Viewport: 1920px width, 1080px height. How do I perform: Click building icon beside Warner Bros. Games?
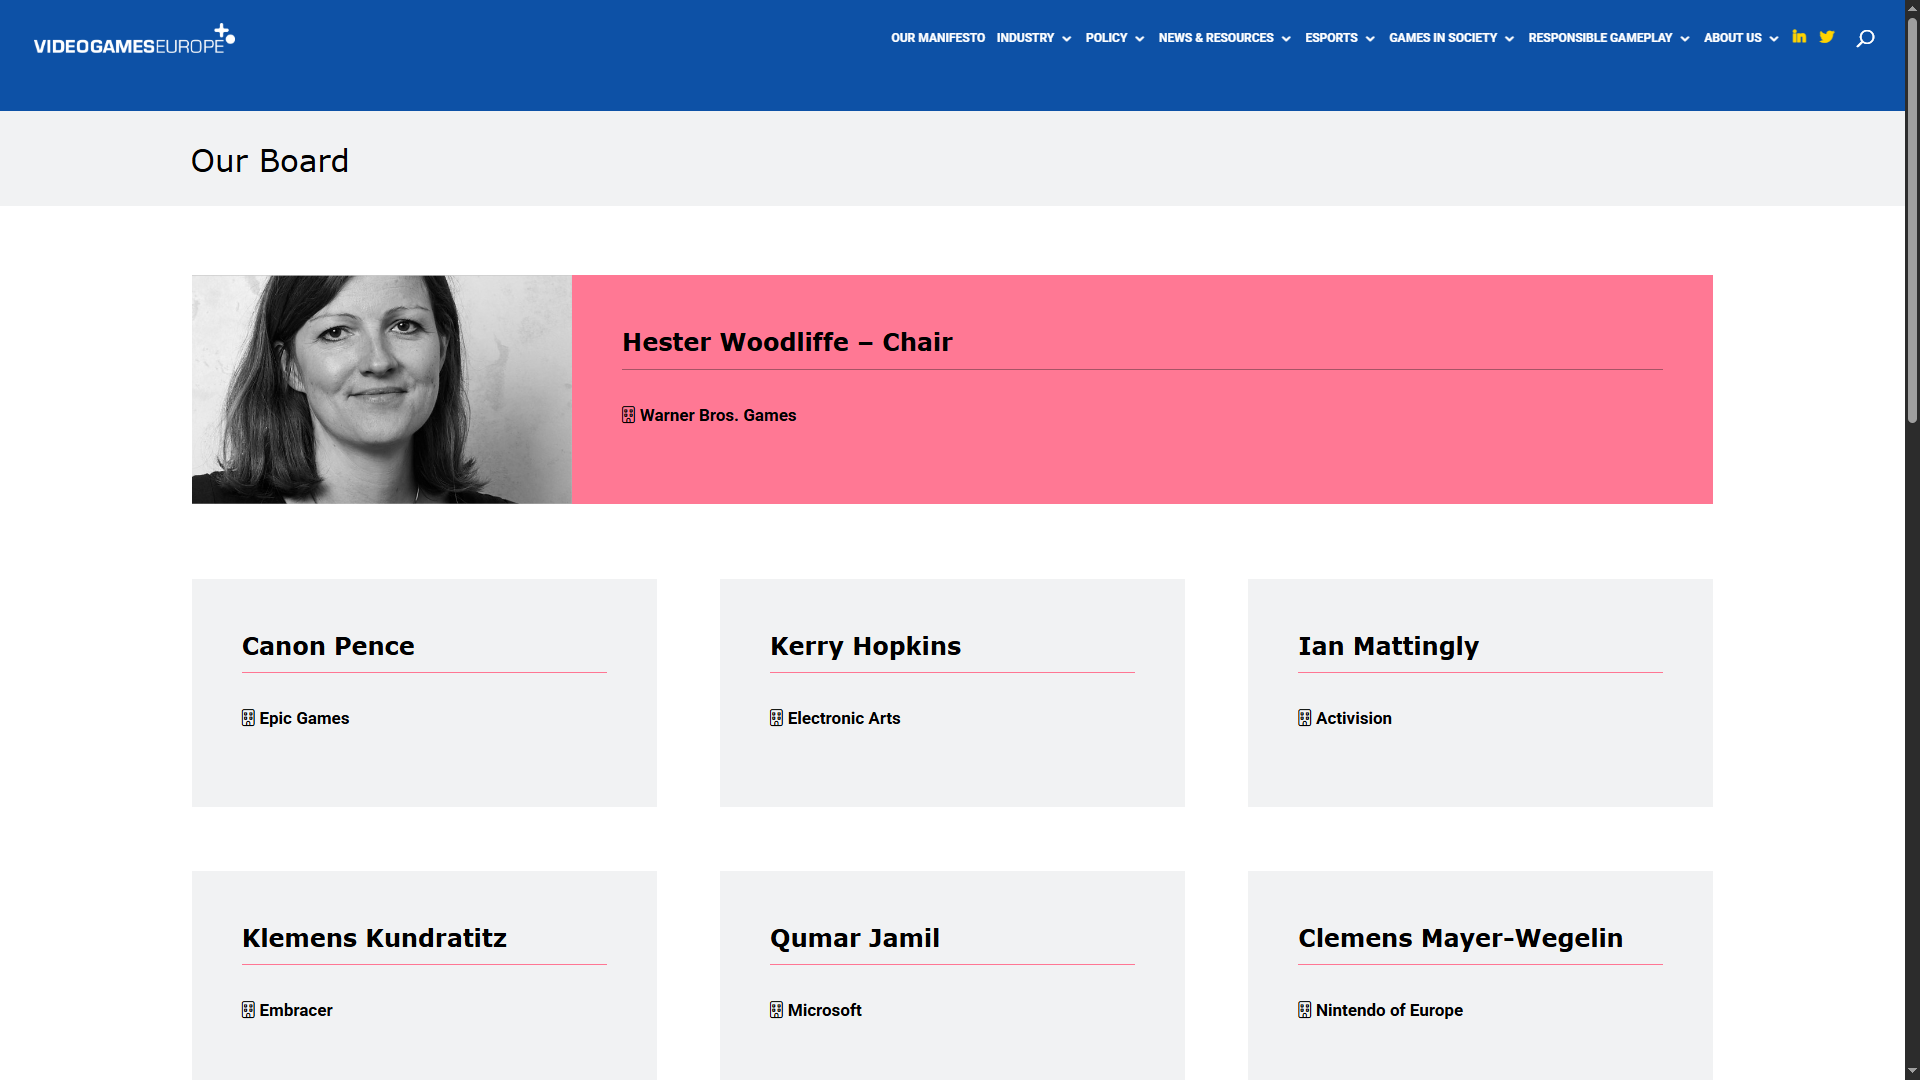click(x=628, y=415)
